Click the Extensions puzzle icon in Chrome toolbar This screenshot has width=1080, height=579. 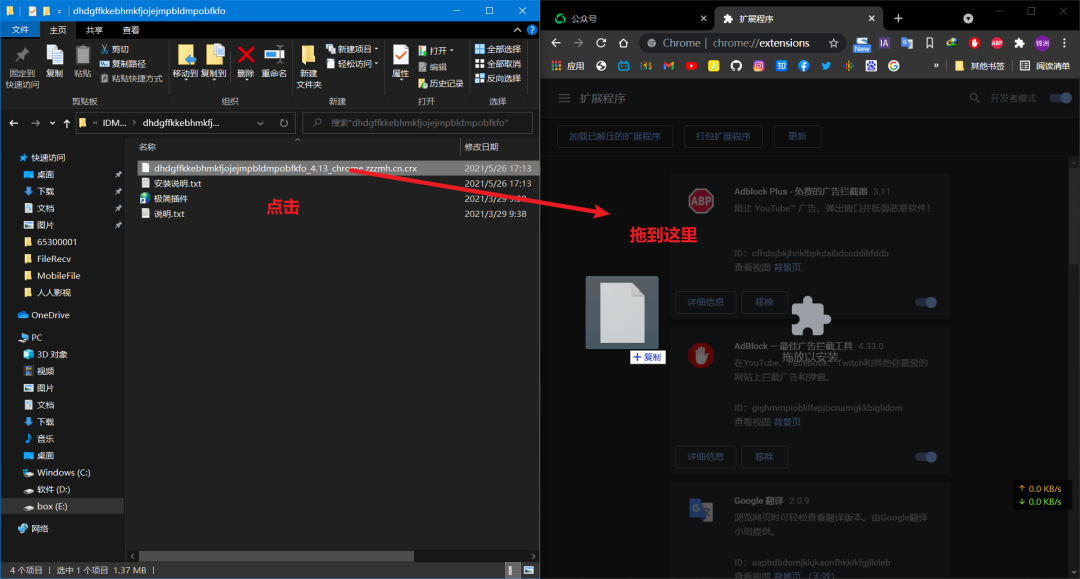1019,43
